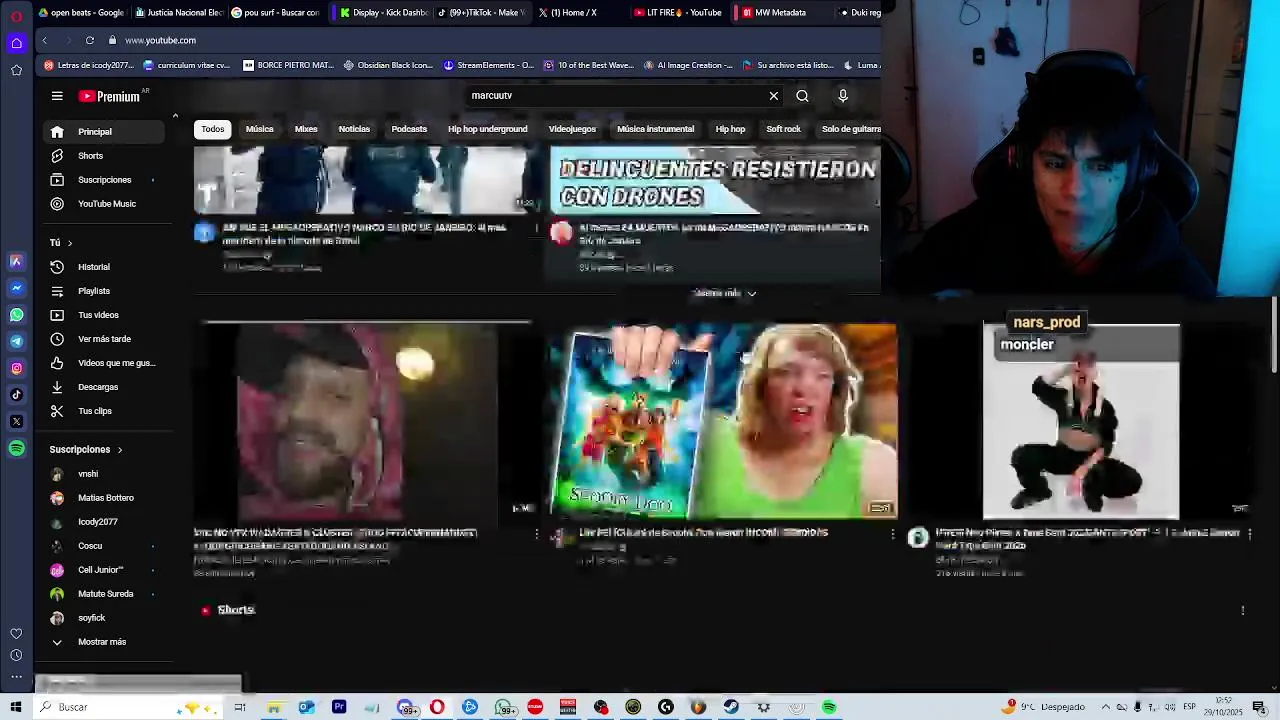1280x720 pixels.
Task: Open Spotify from the Windows taskbar
Action: pos(829,707)
